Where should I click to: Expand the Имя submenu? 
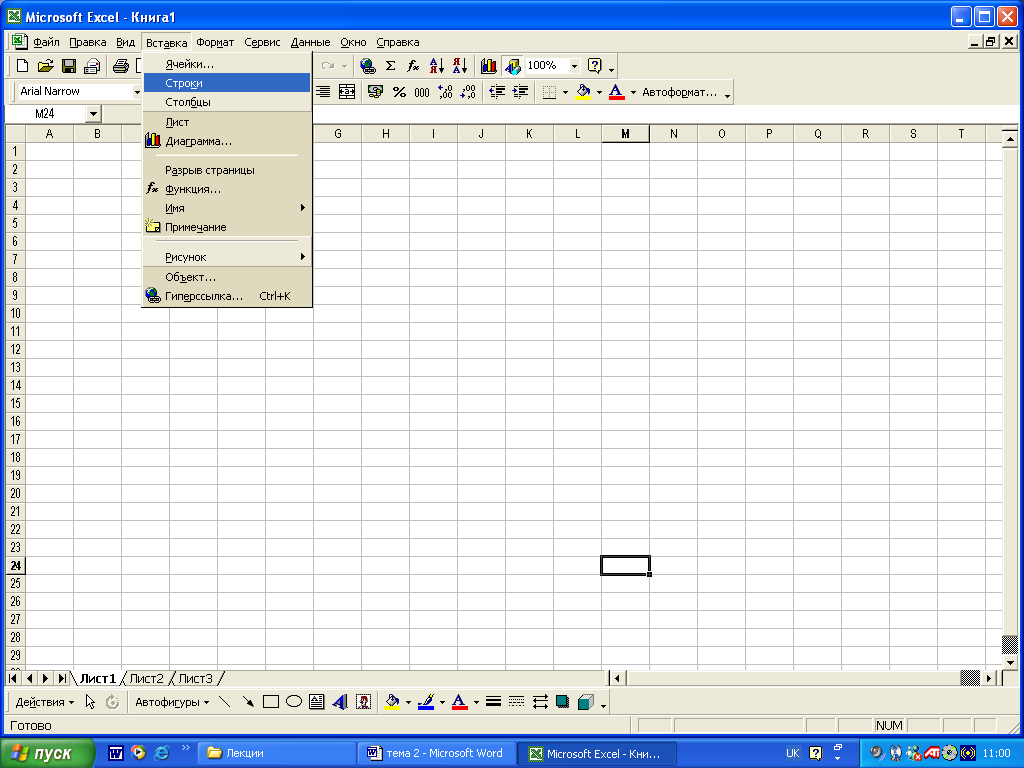pos(227,208)
